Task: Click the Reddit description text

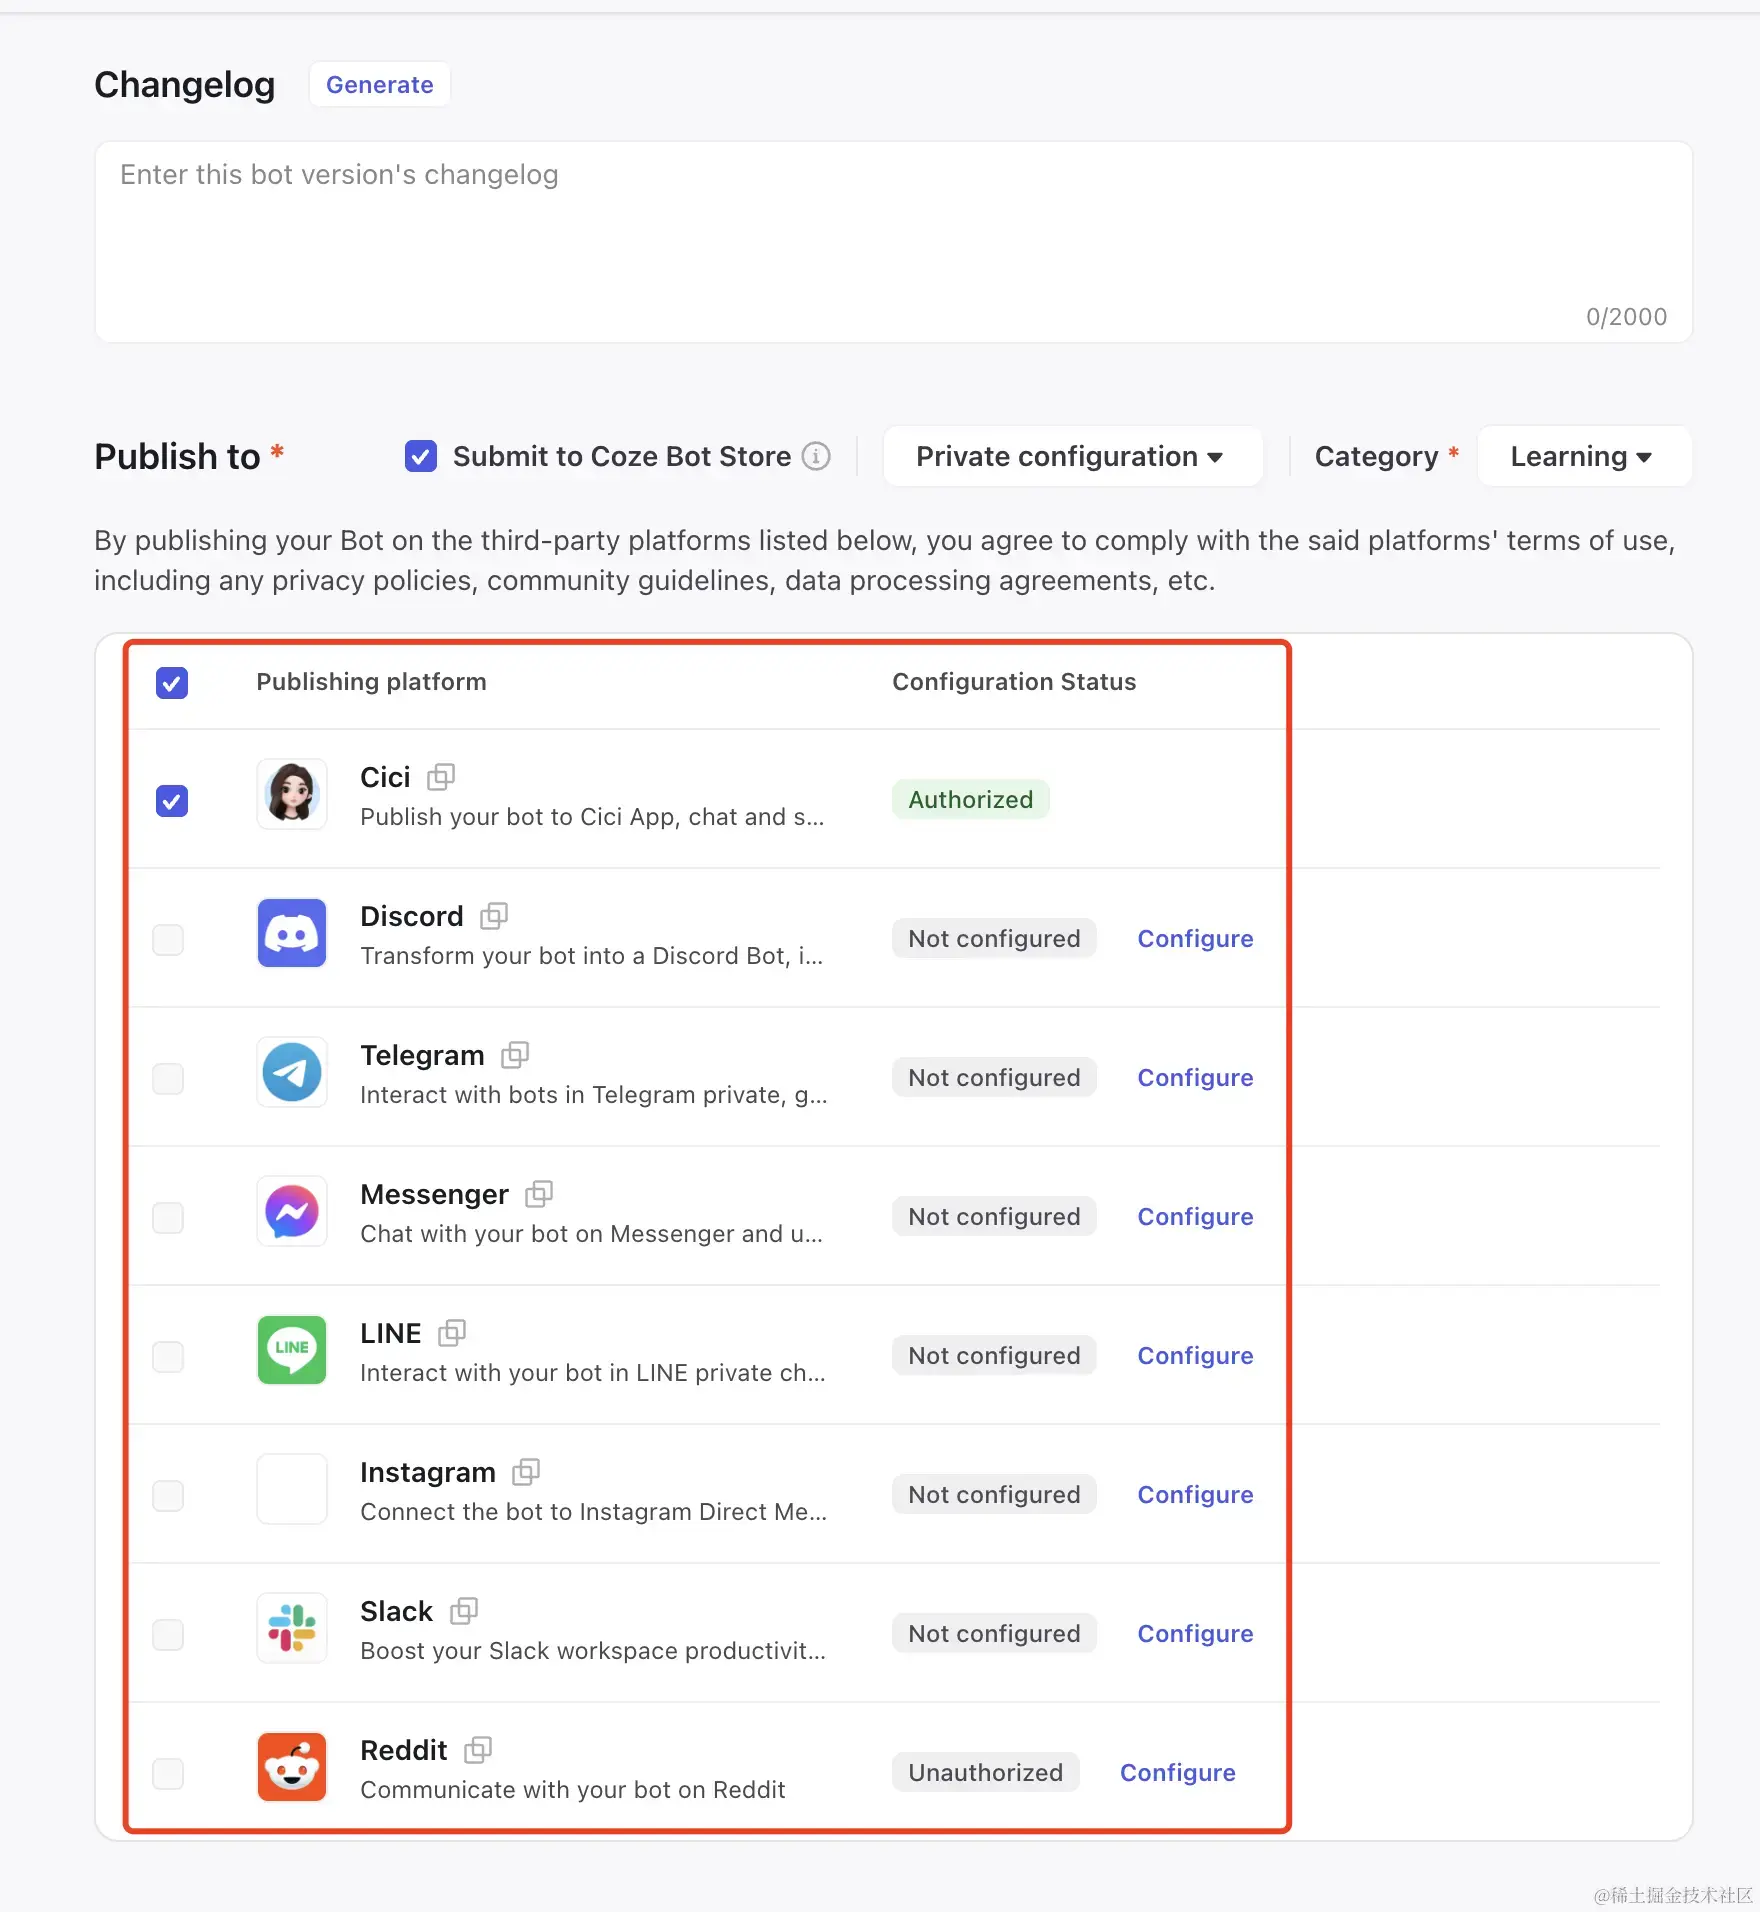Action: point(572,1790)
